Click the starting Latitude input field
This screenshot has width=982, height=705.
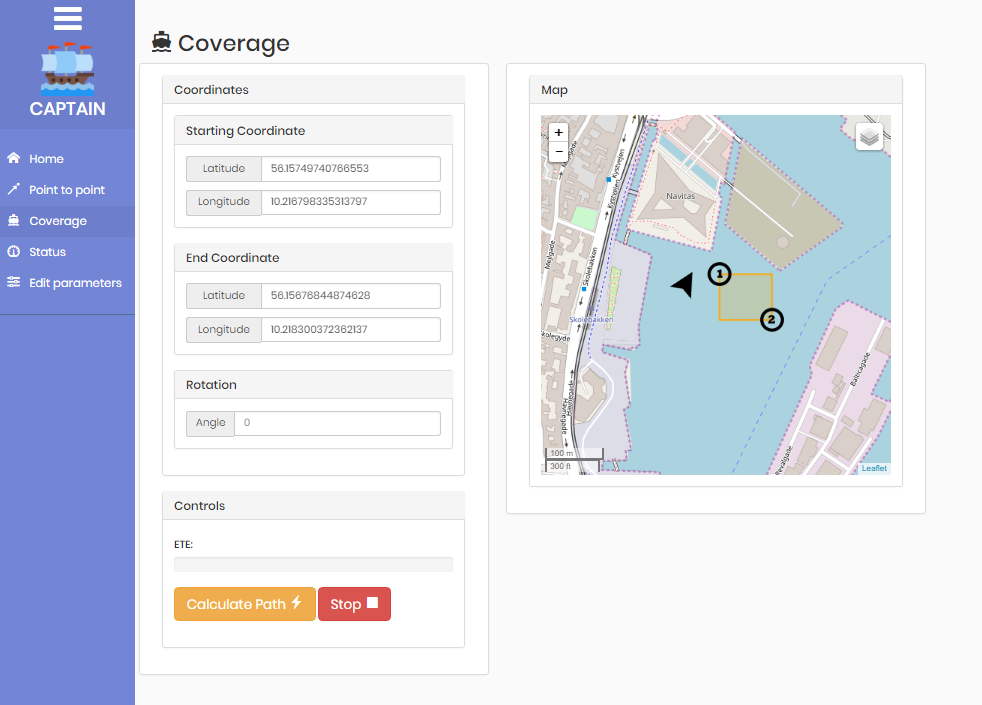point(351,168)
